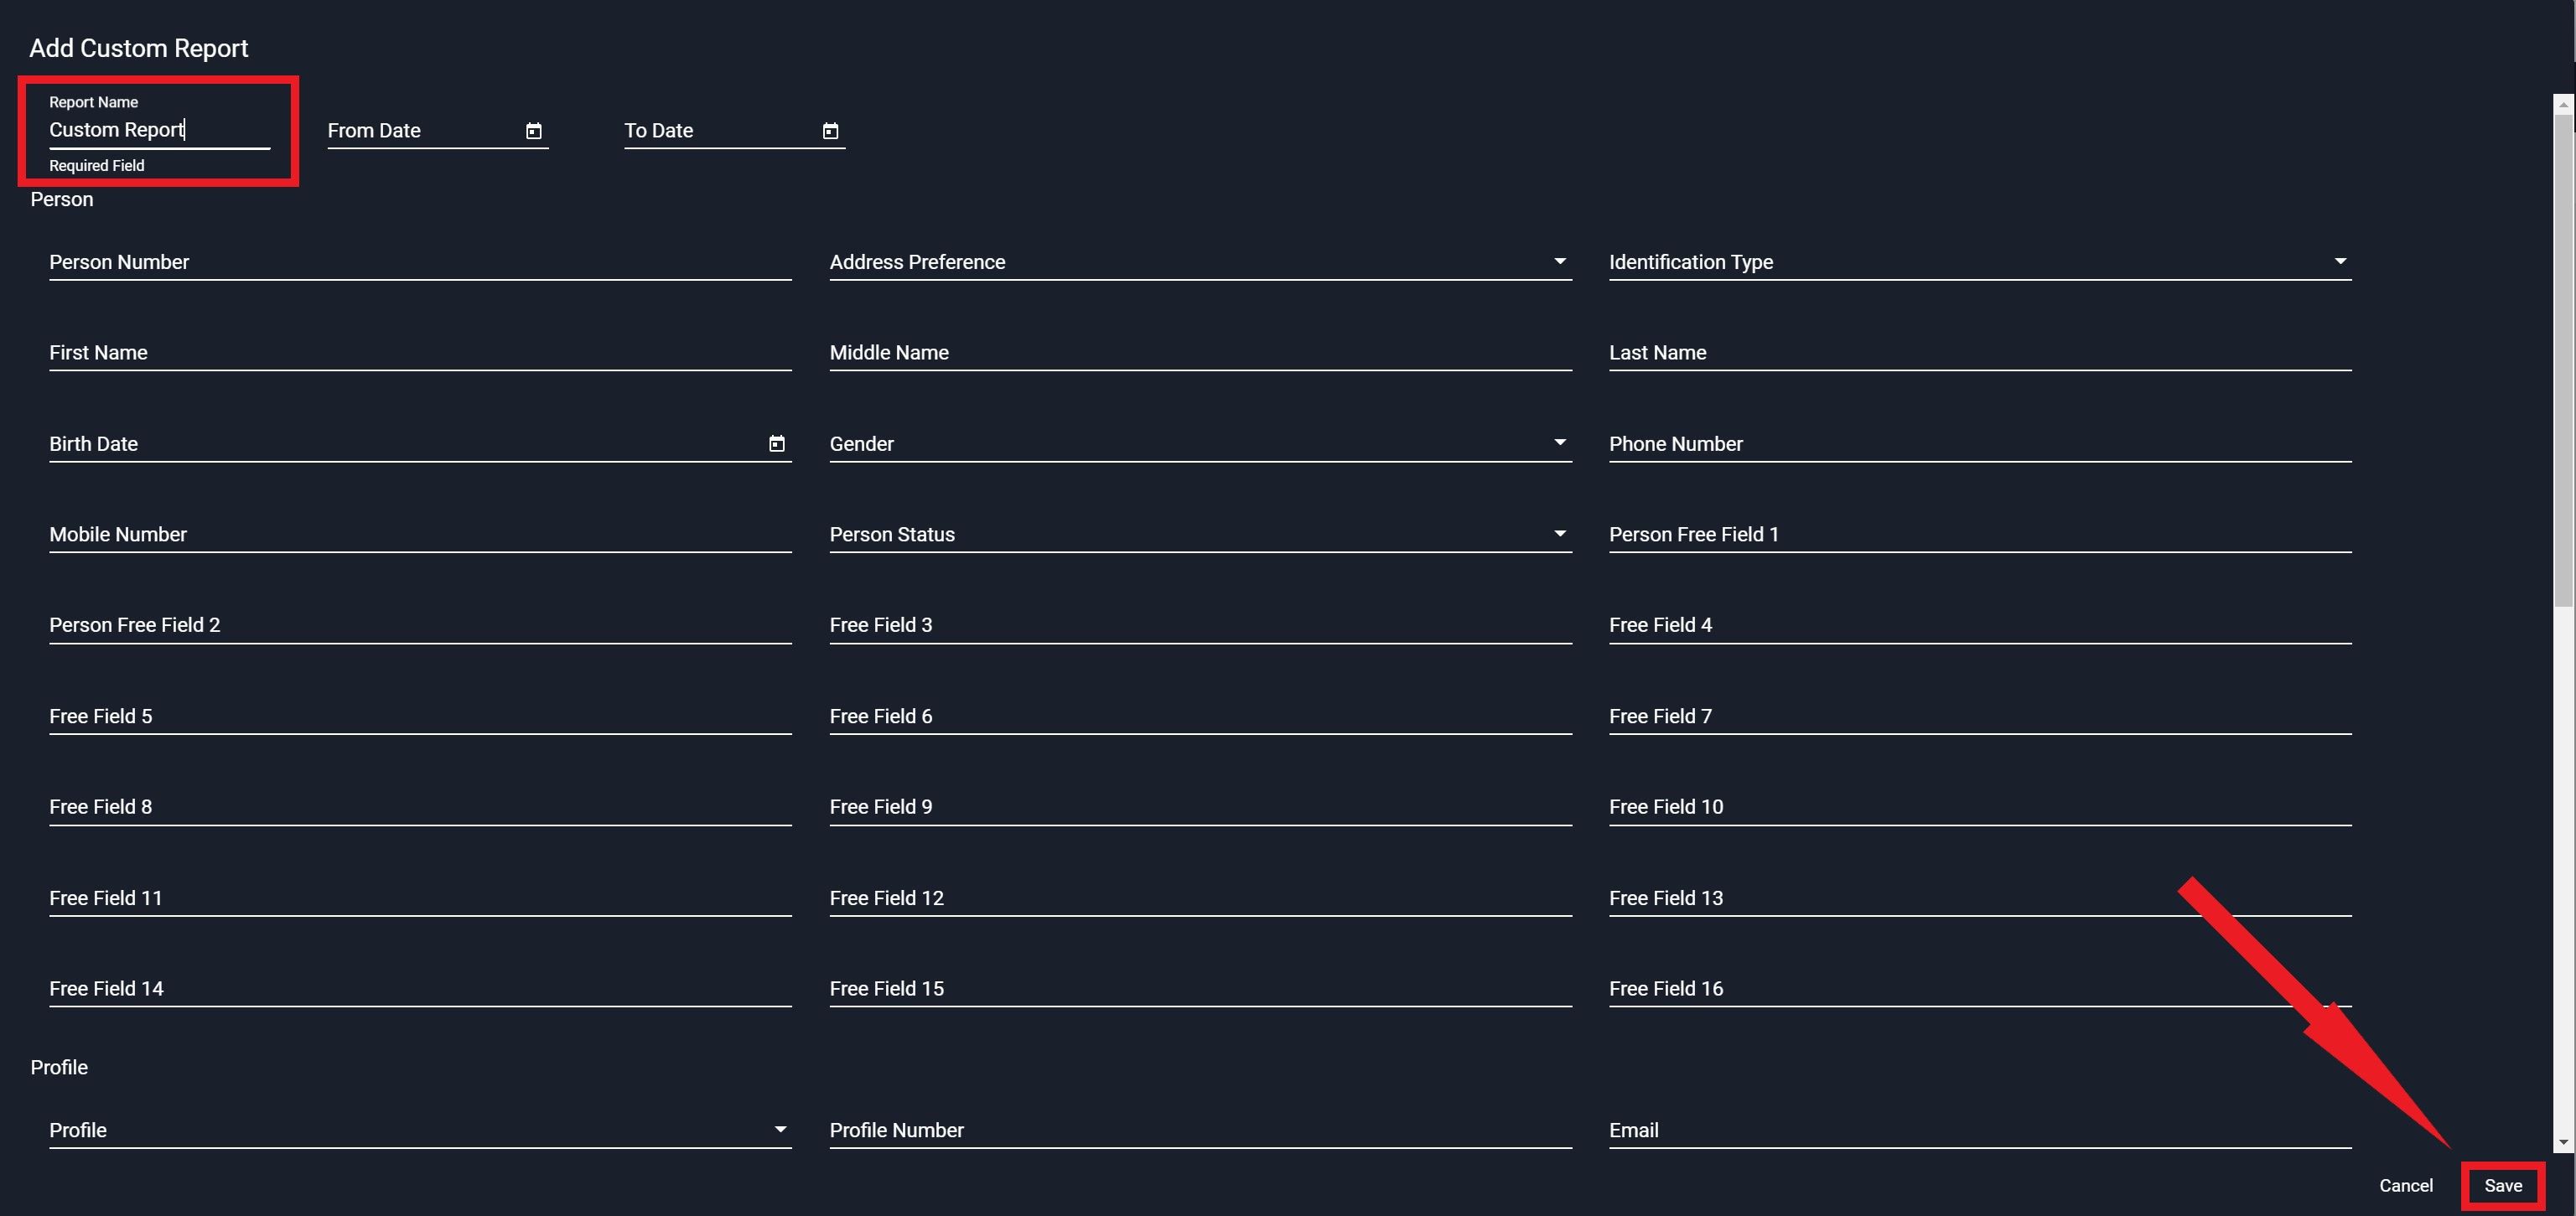Expand the Gender dropdown
This screenshot has width=2576, height=1216.
[x=1559, y=443]
